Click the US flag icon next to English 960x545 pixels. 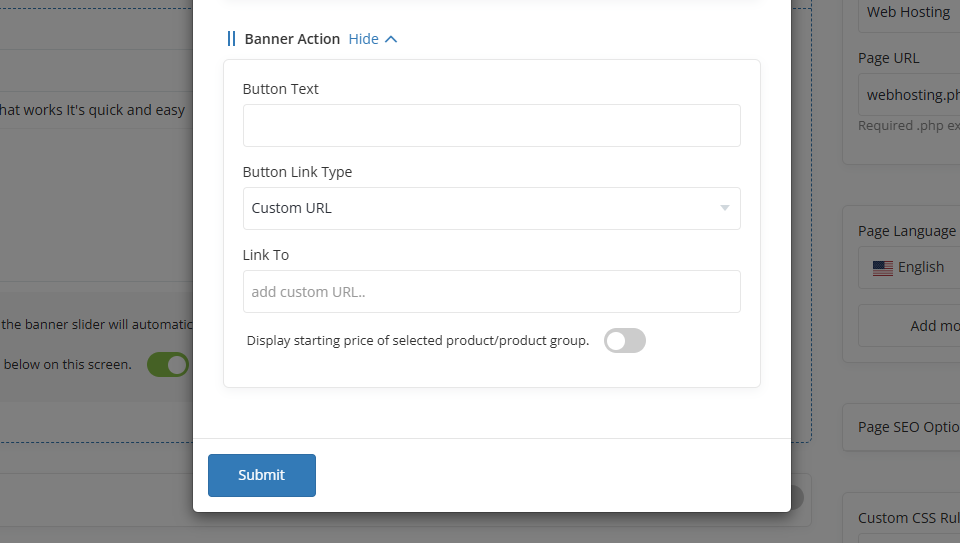[882, 268]
